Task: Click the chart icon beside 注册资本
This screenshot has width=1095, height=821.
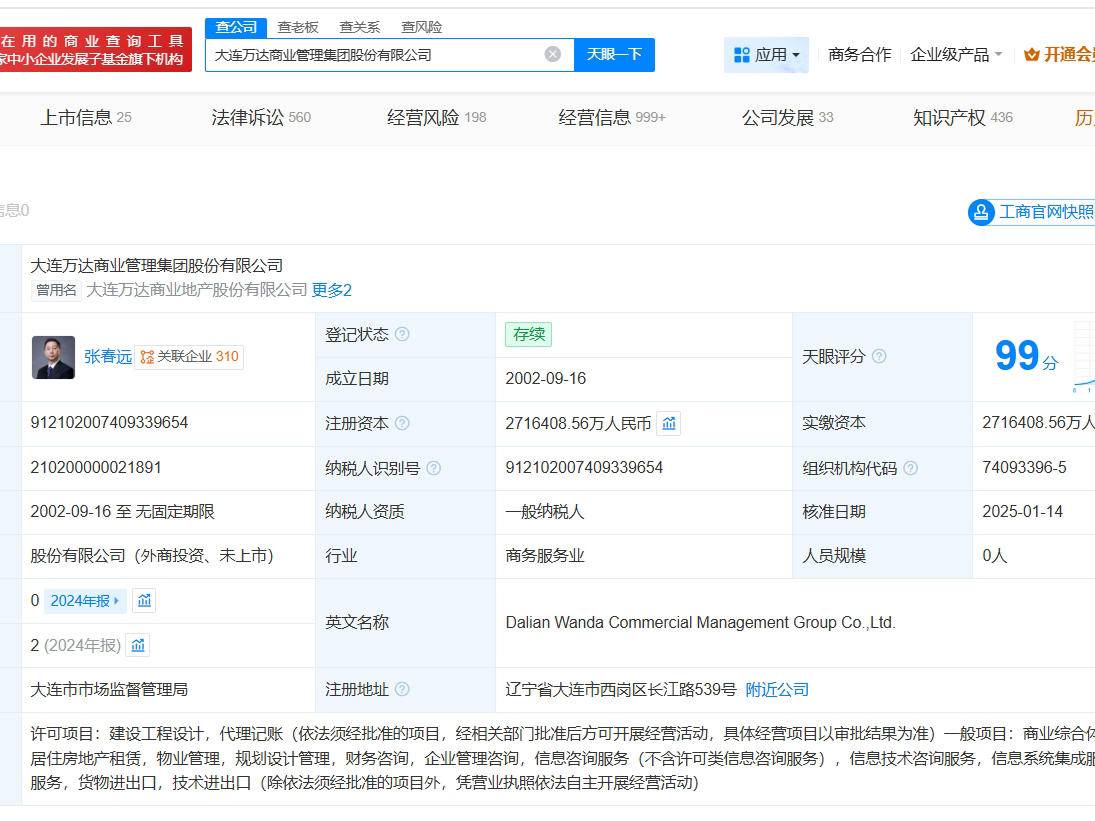Action: (669, 424)
